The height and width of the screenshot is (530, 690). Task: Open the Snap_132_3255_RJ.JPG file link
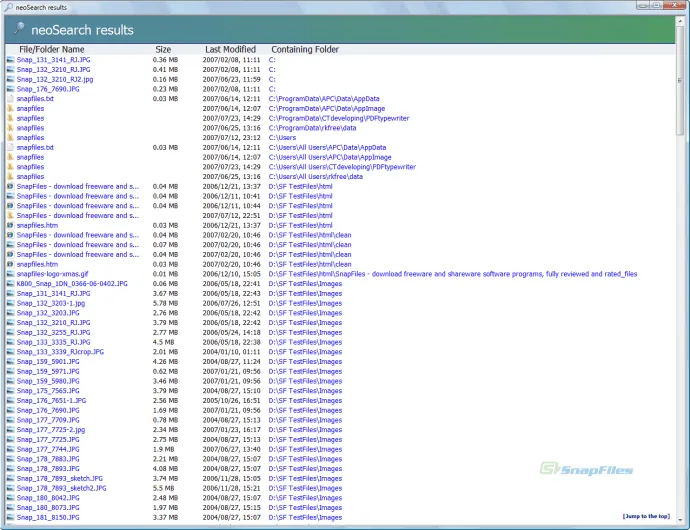[53, 332]
